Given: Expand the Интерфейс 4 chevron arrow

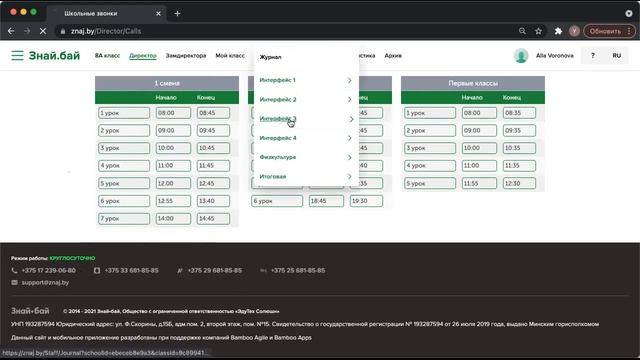Looking at the screenshot, I should tap(350, 138).
